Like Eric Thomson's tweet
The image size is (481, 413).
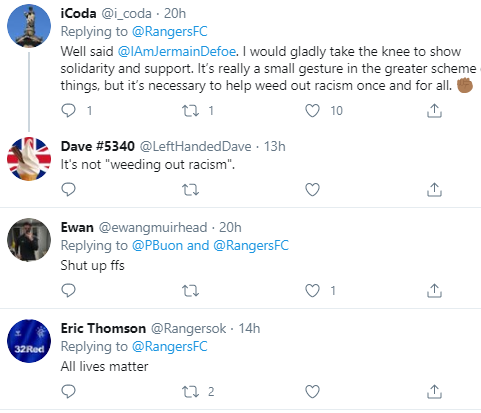tap(312, 392)
